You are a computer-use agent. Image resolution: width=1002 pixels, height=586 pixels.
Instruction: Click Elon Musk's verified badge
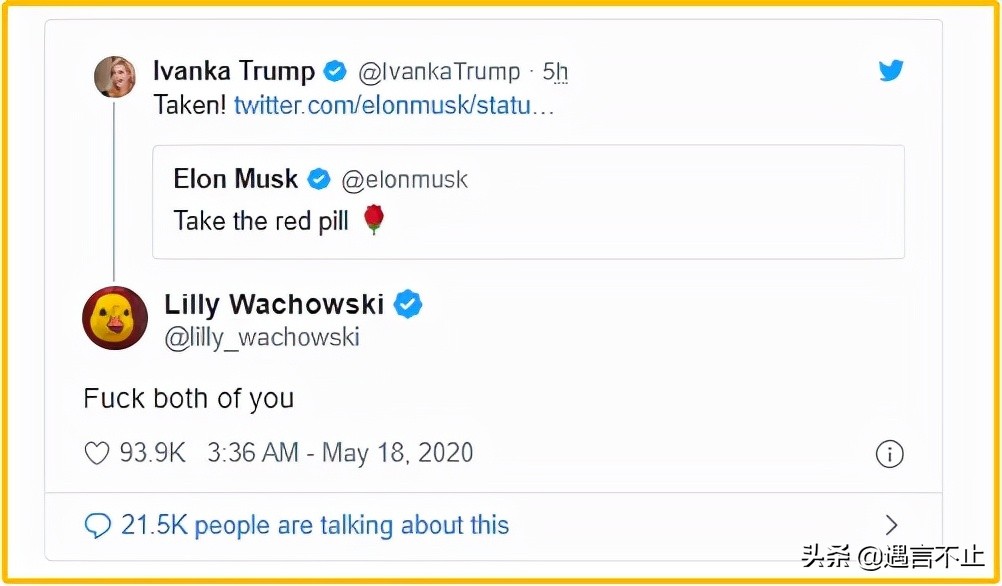coord(319,180)
